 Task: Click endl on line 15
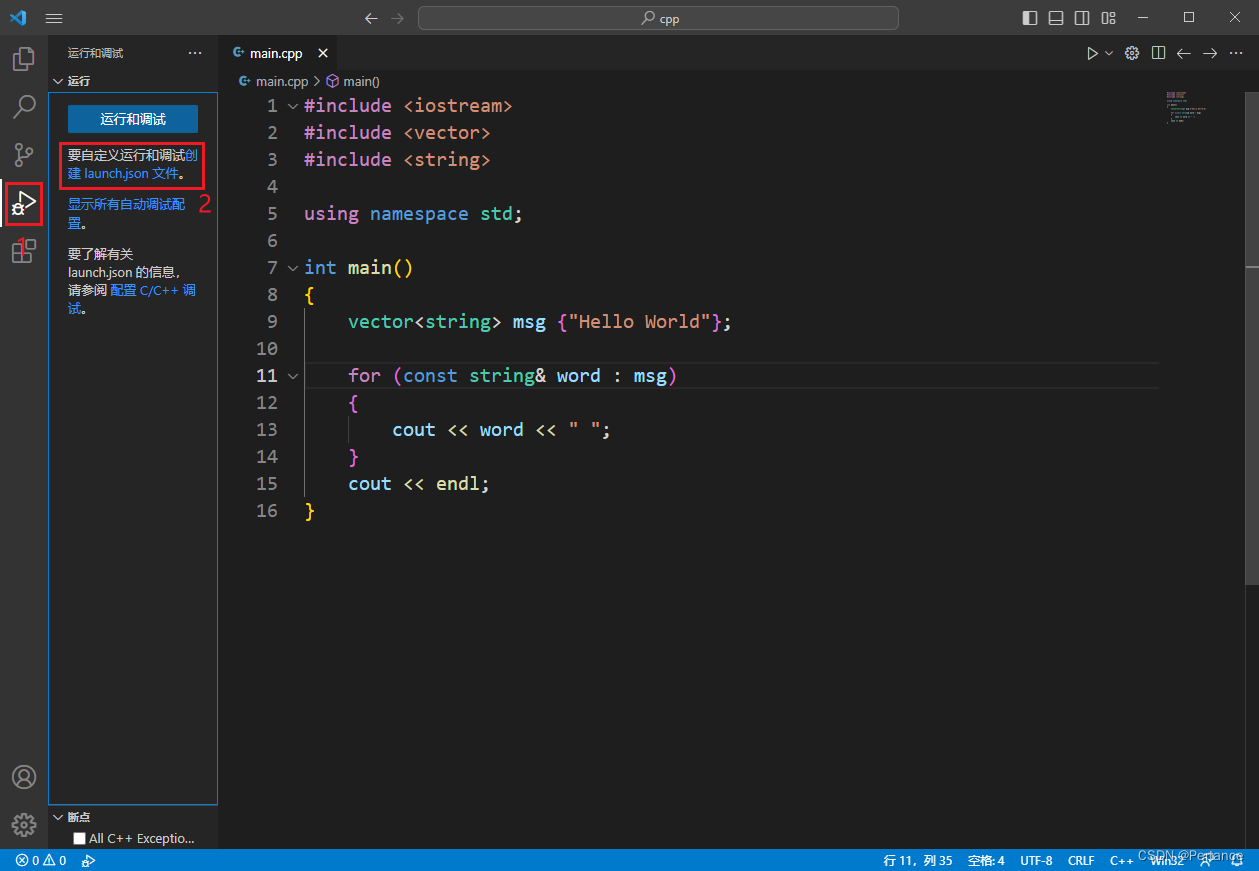coord(458,484)
